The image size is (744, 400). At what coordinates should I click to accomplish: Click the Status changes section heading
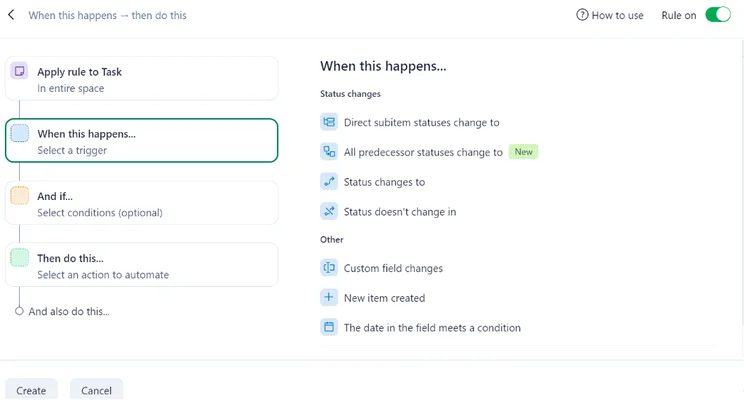(350, 93)
